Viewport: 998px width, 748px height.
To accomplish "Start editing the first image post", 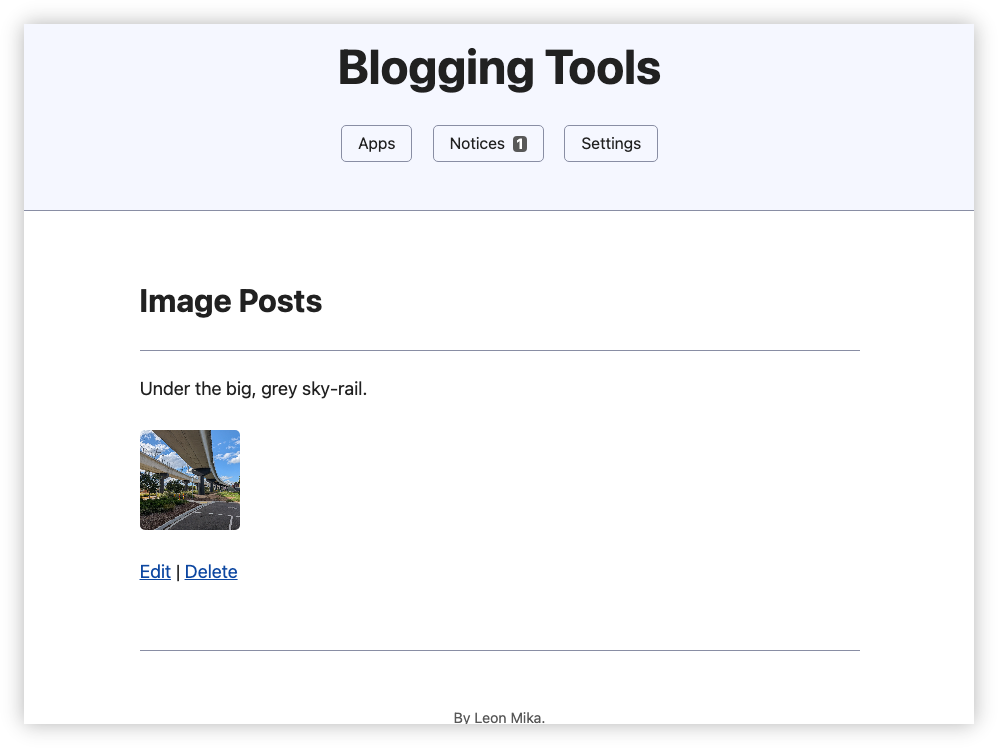I will [155, 571].
